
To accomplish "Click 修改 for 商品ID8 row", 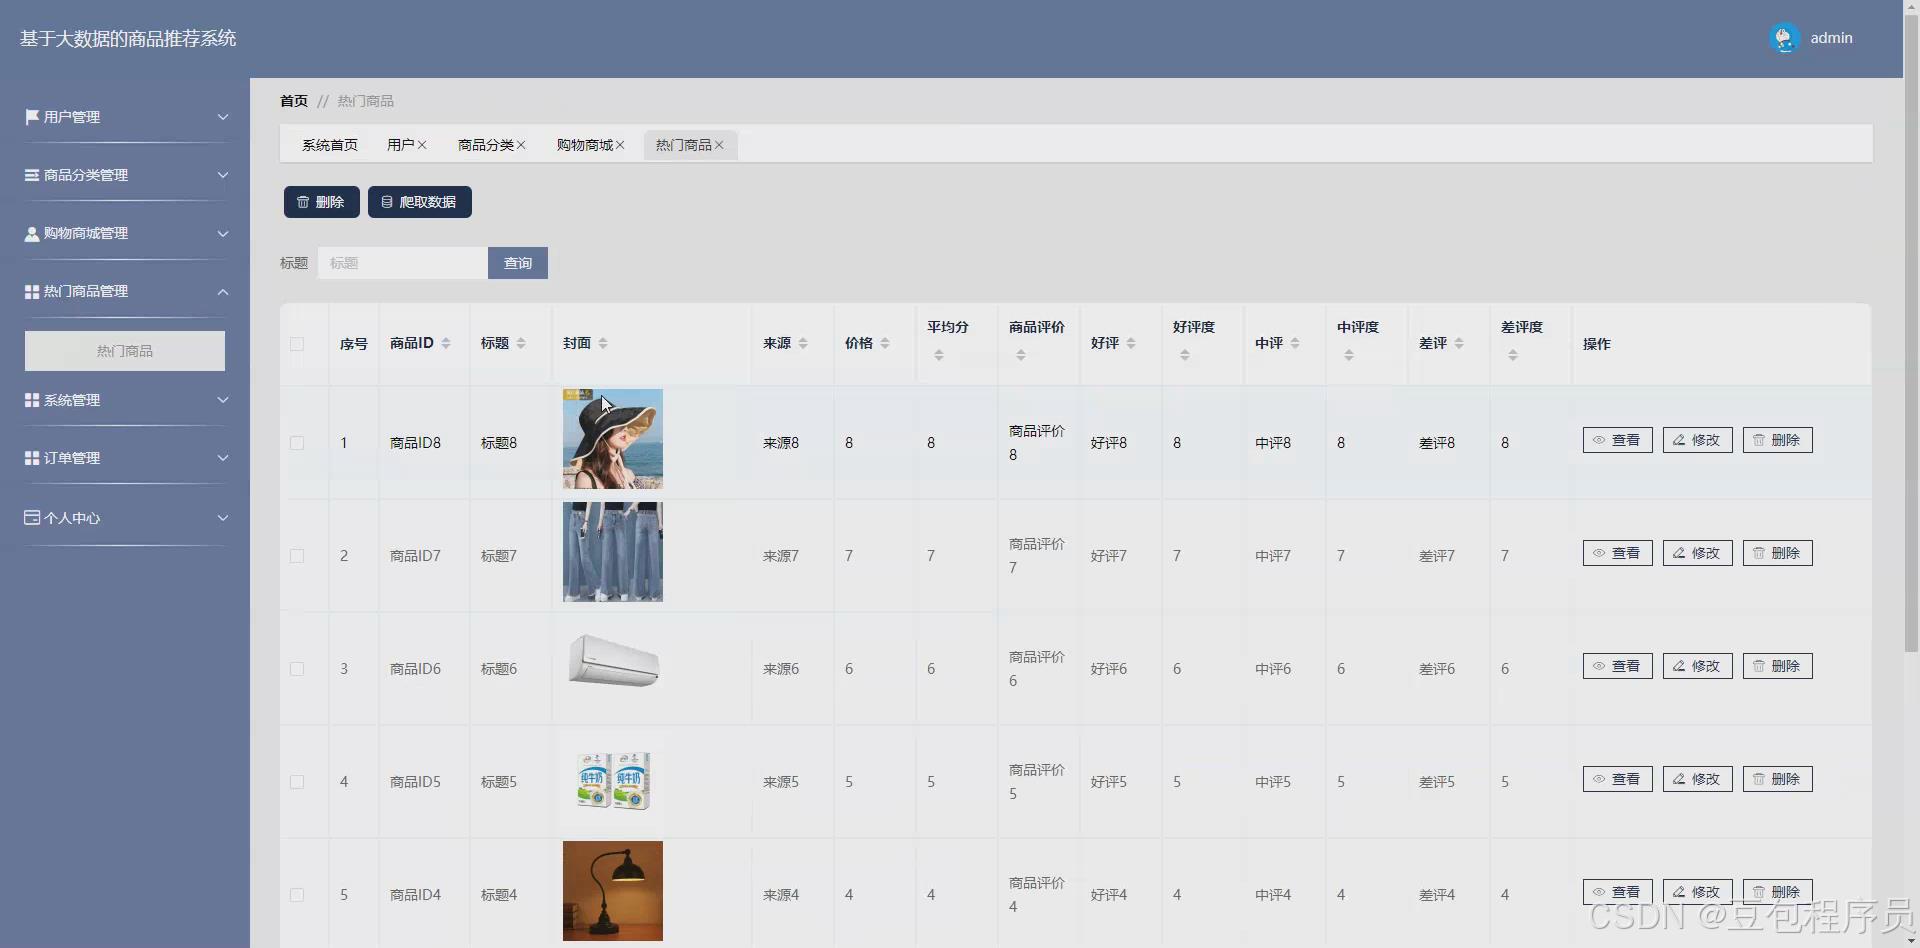I will pyautogui.click(x=1698, y=440).
